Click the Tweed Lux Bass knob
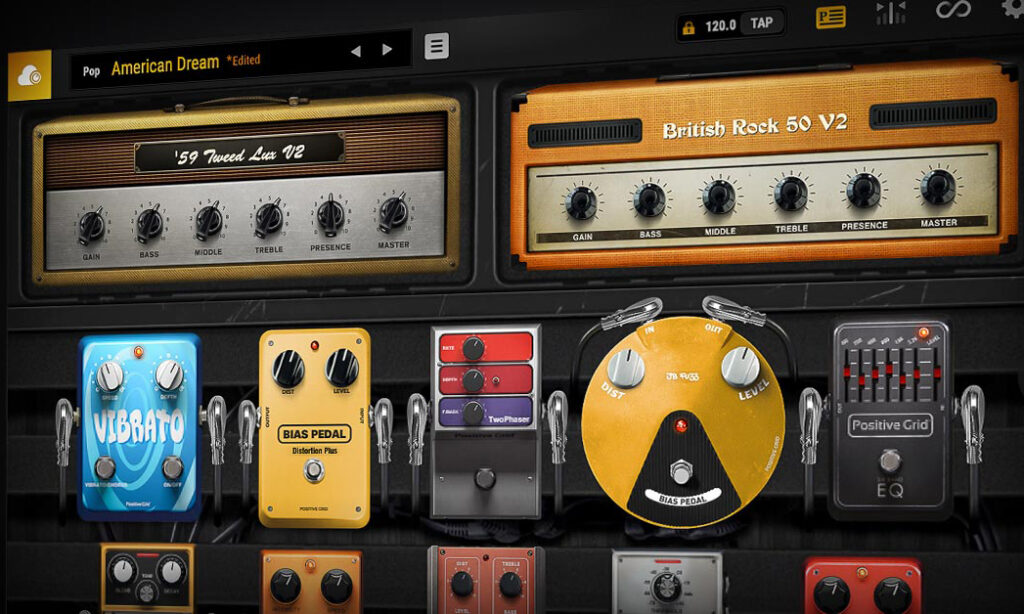Viewport: 1024px width, 614px height. [x=149, y=223]
